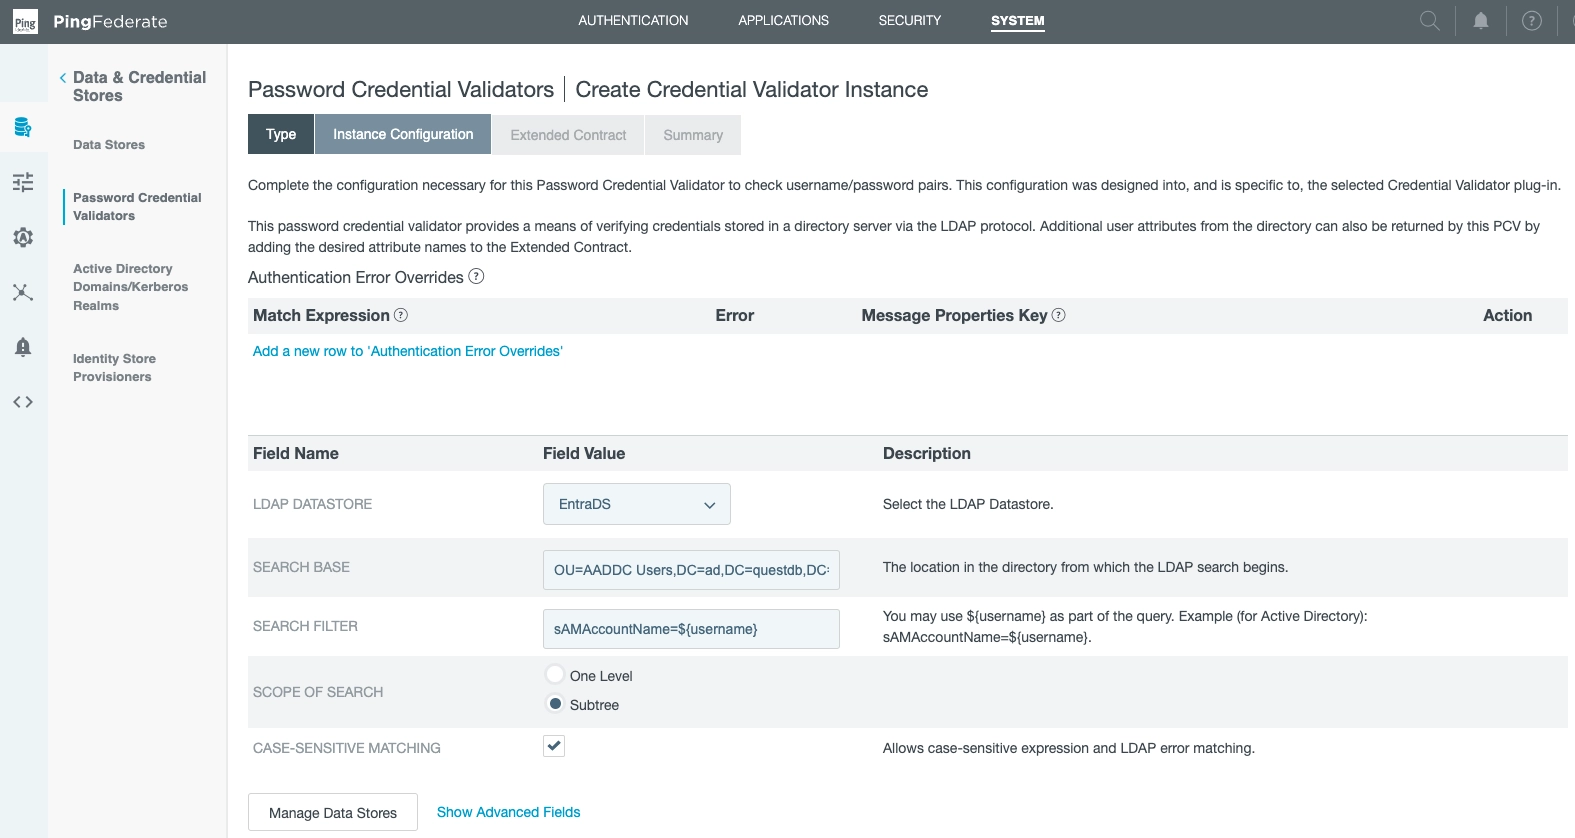The height and width of the screenshot is (838, 1575).
Task: Expand Show Advanced Fields
Action: [x=508, y=812]
